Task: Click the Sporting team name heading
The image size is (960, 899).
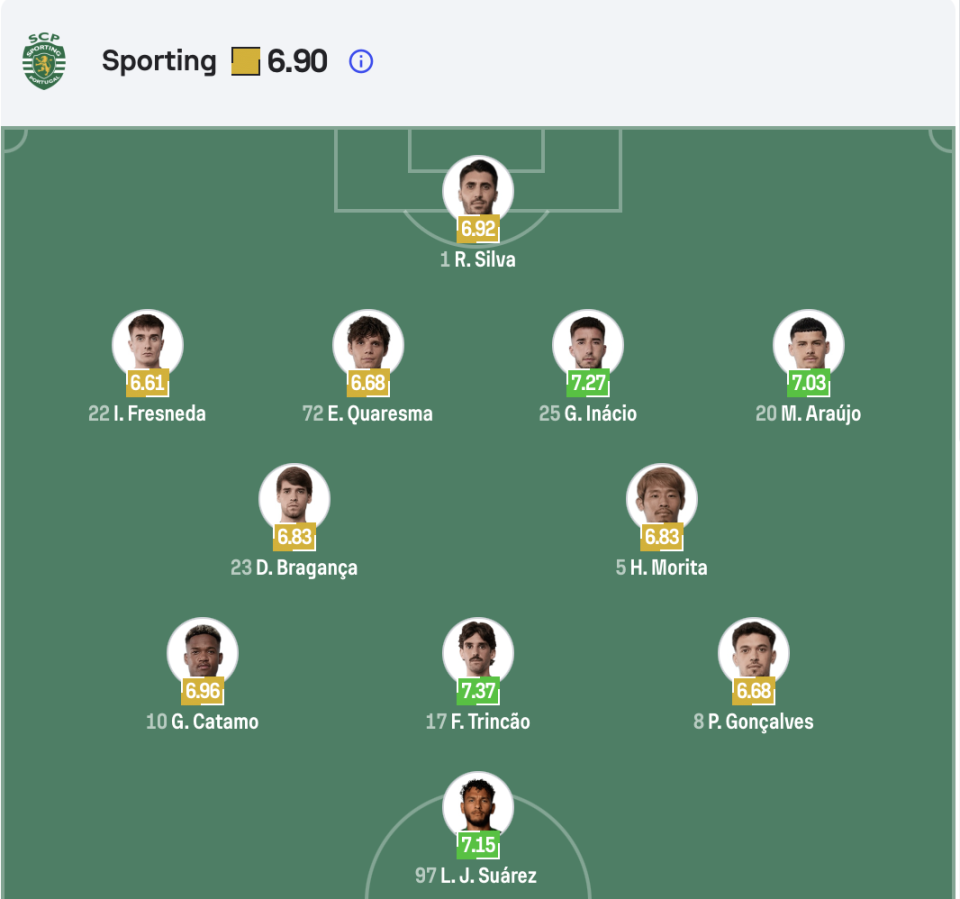Action: pyautogui.click(x=159, y=61)
